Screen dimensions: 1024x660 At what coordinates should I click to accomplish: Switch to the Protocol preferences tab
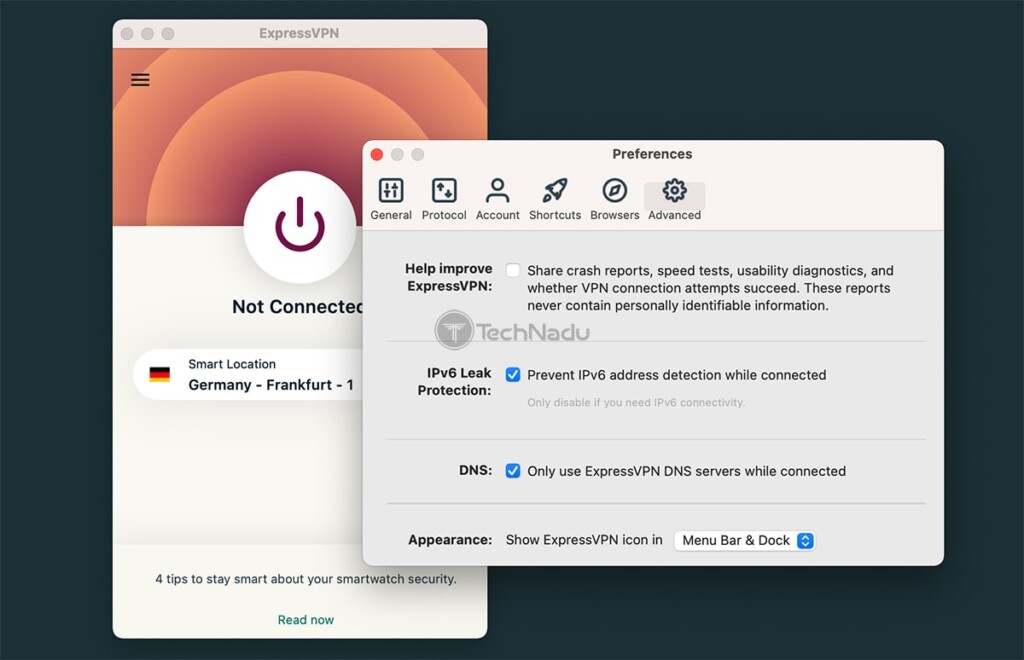click(x=443, y=199)
